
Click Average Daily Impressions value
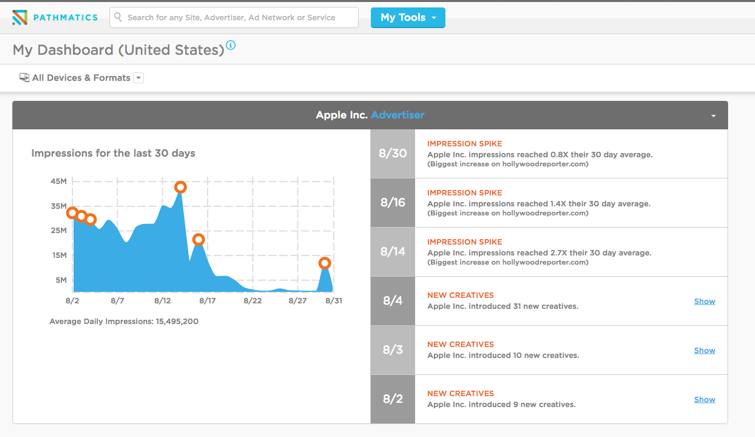(177, 321)
